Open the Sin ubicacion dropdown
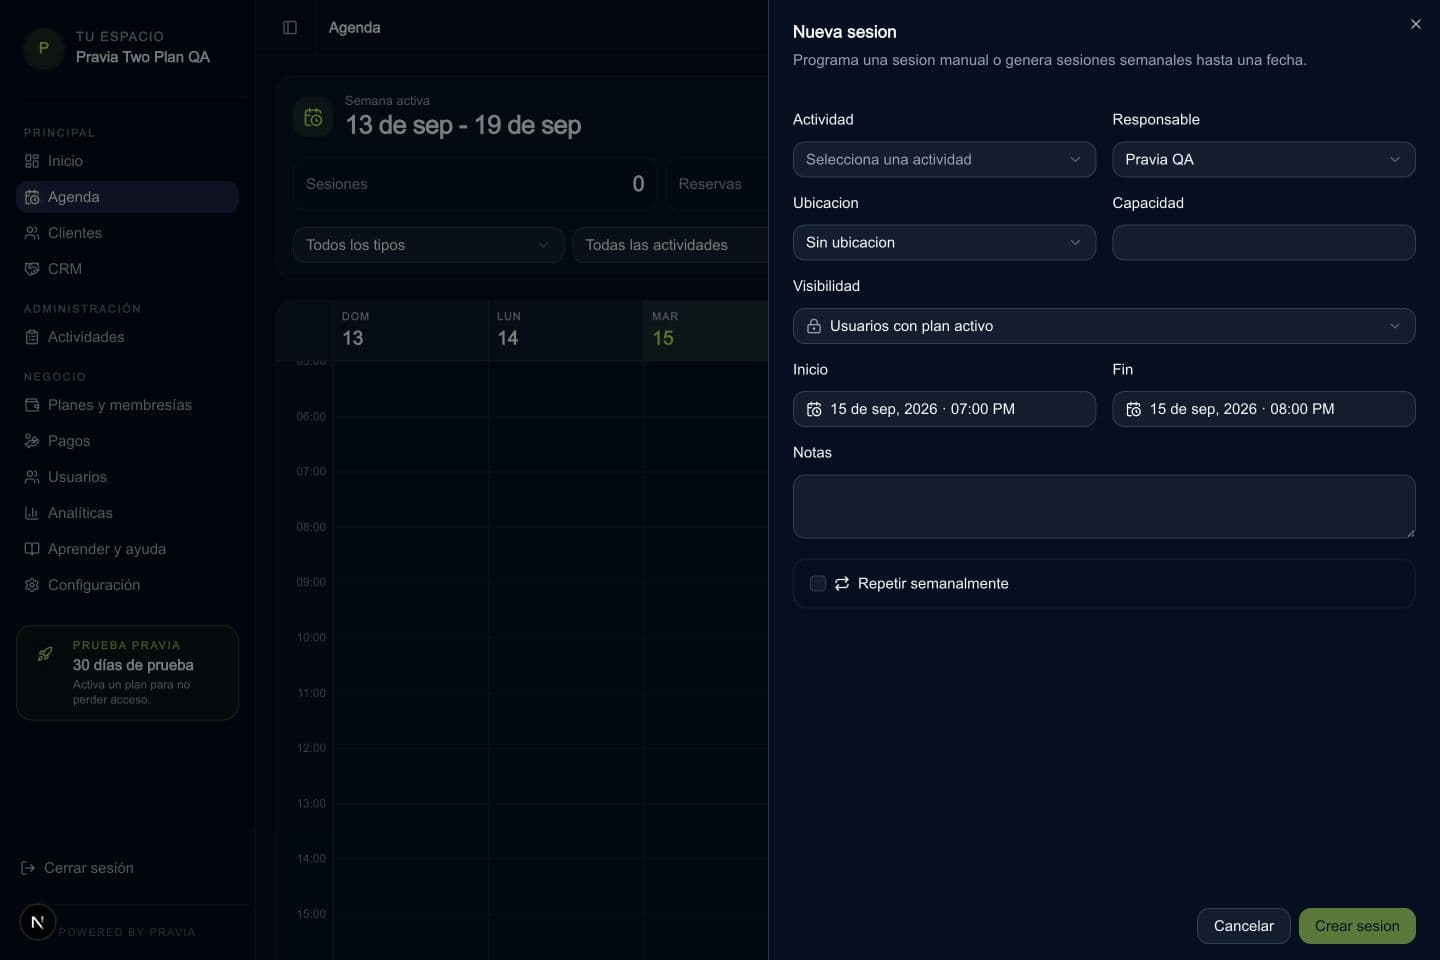This screenshot has width=1440, height=960. [944, 242]
